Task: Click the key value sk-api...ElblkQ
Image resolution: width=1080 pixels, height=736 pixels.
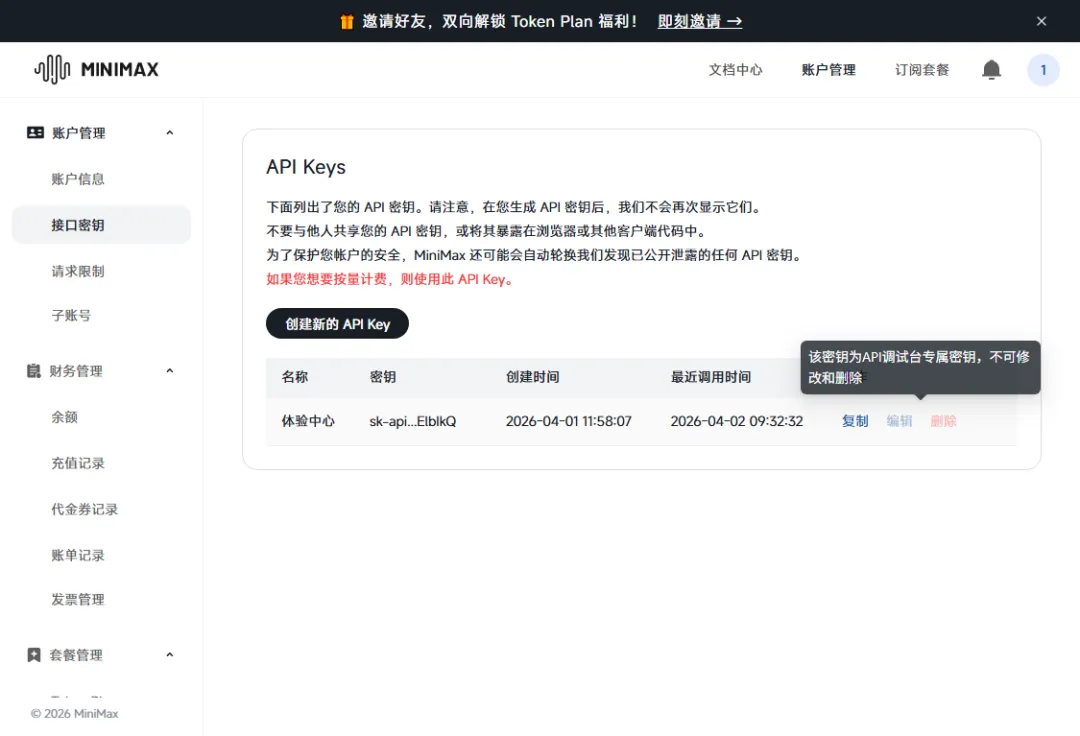Action: pos(413,421)
